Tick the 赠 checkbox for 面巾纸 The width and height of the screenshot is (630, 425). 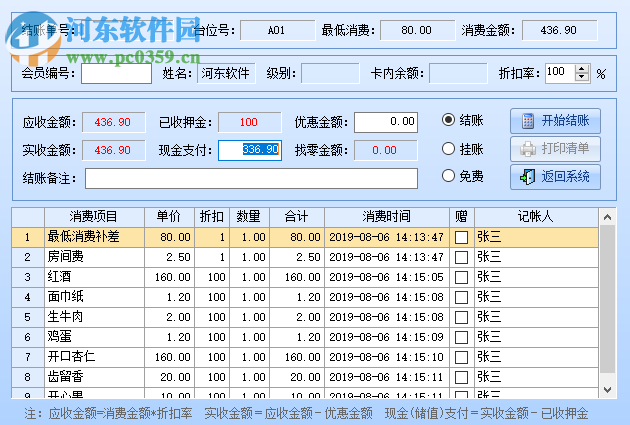(461, 297)
